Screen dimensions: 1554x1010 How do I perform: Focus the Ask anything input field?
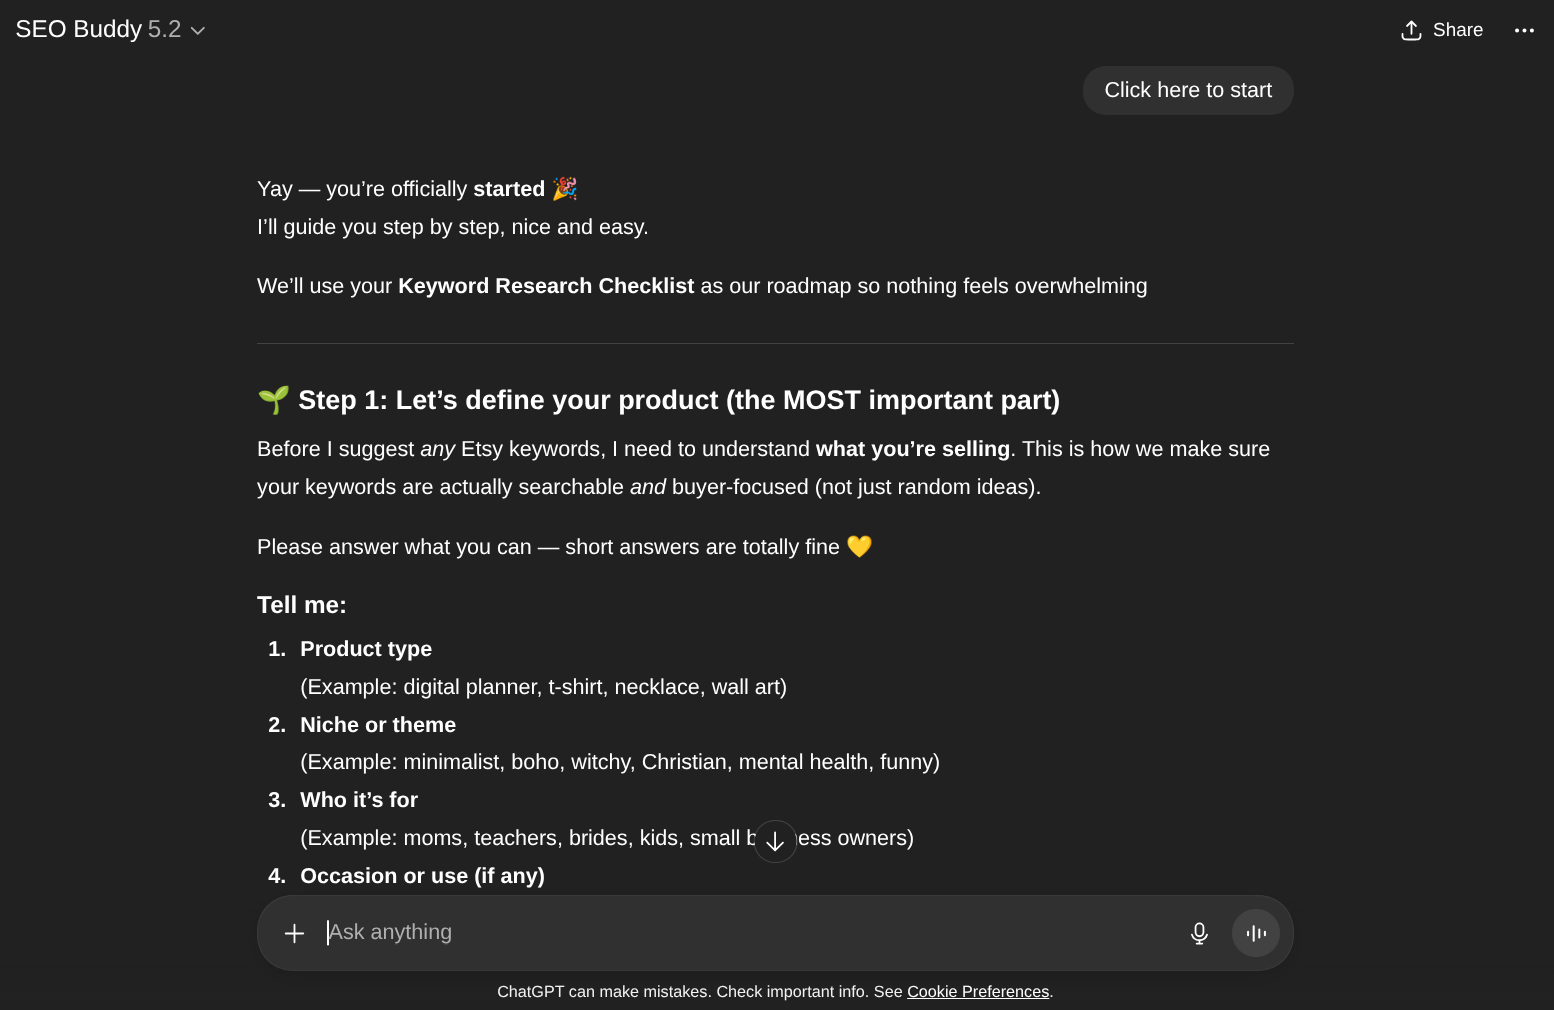(740, 932)
